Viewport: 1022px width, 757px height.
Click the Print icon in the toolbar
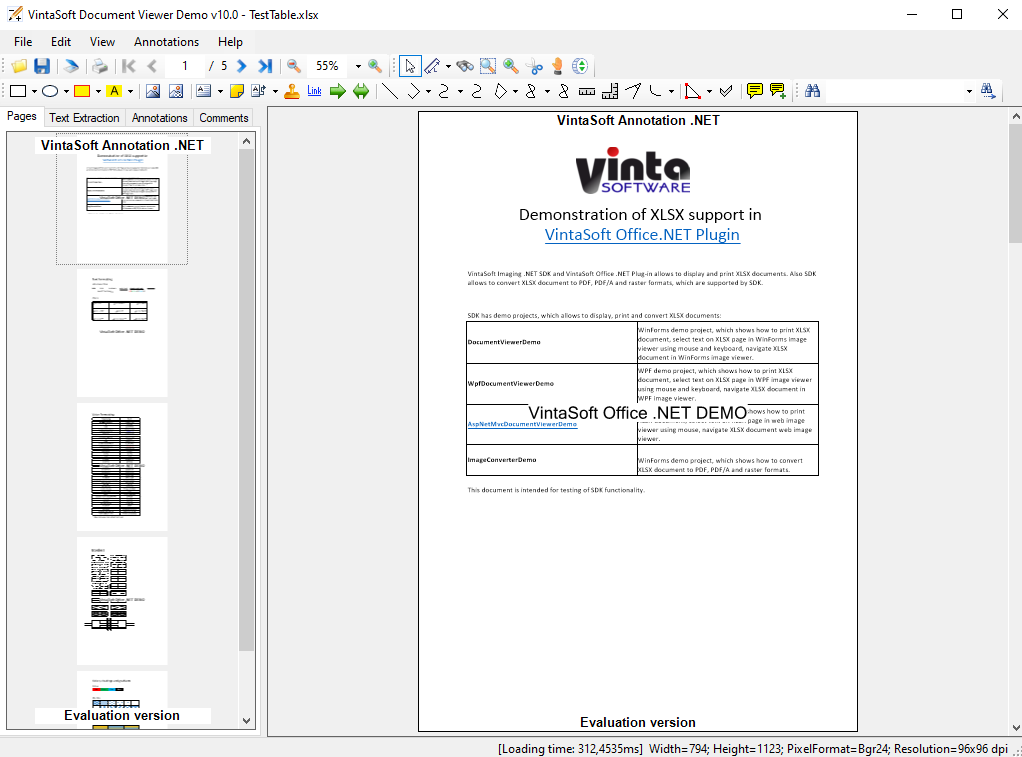[100, 66]
